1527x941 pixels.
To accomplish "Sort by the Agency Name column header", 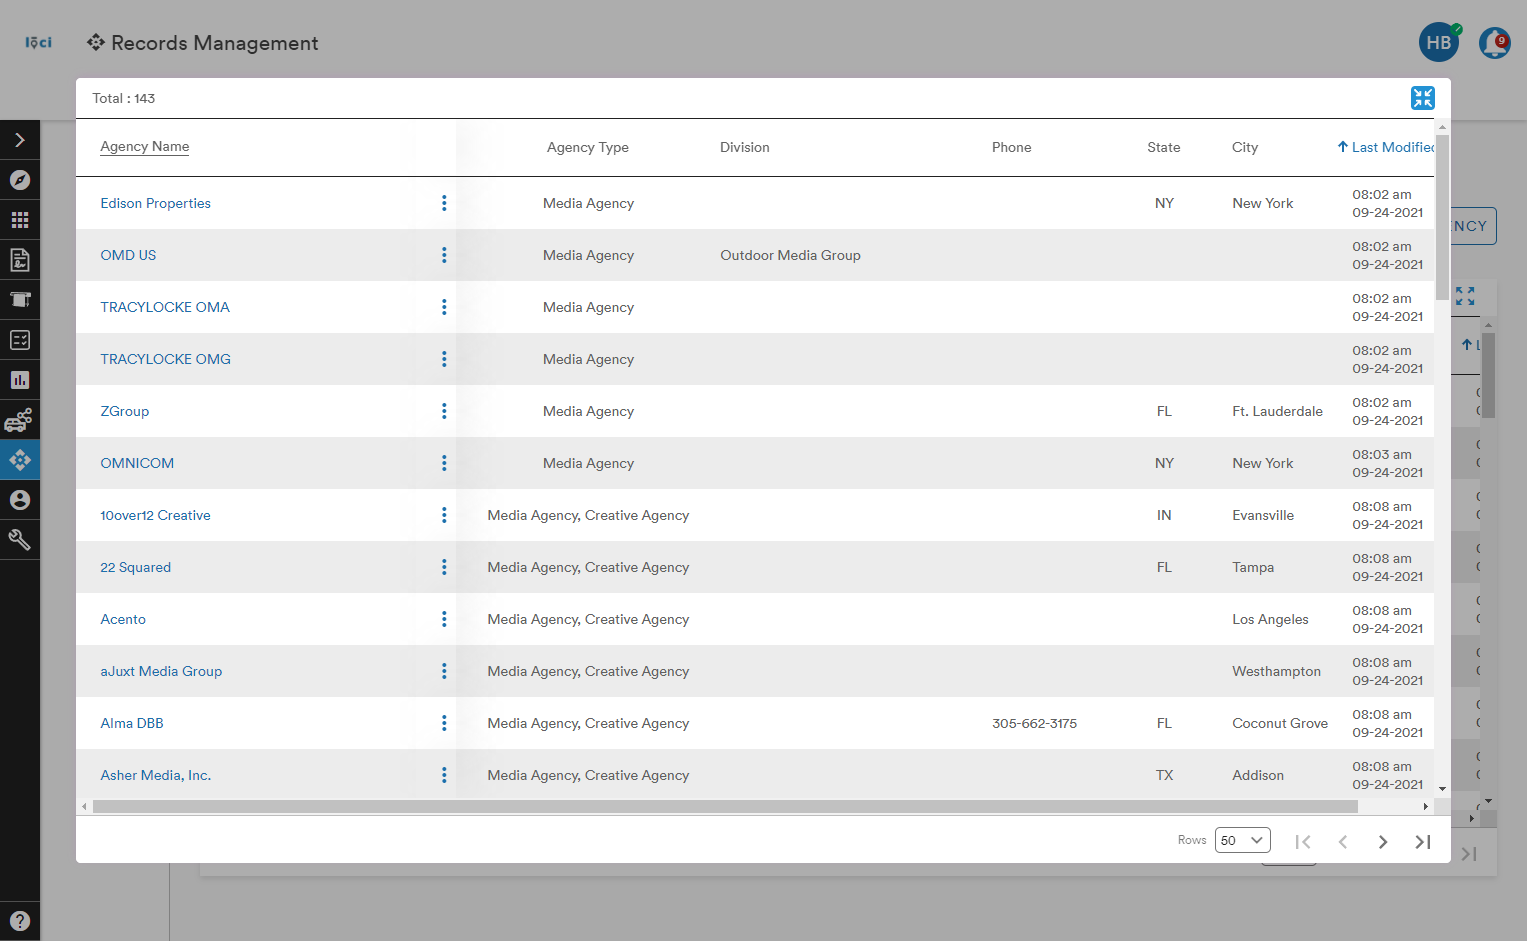I will pyautogui.click(x=145, y=146).
